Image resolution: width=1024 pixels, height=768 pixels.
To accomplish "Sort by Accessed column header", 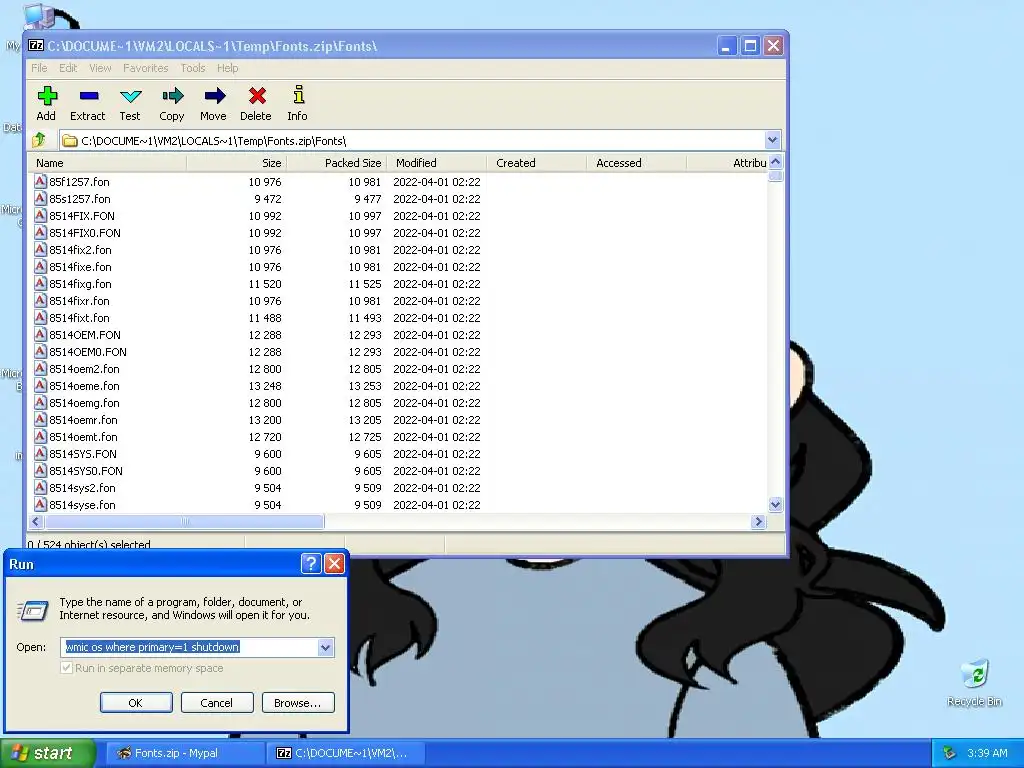I will click(637, 163).
